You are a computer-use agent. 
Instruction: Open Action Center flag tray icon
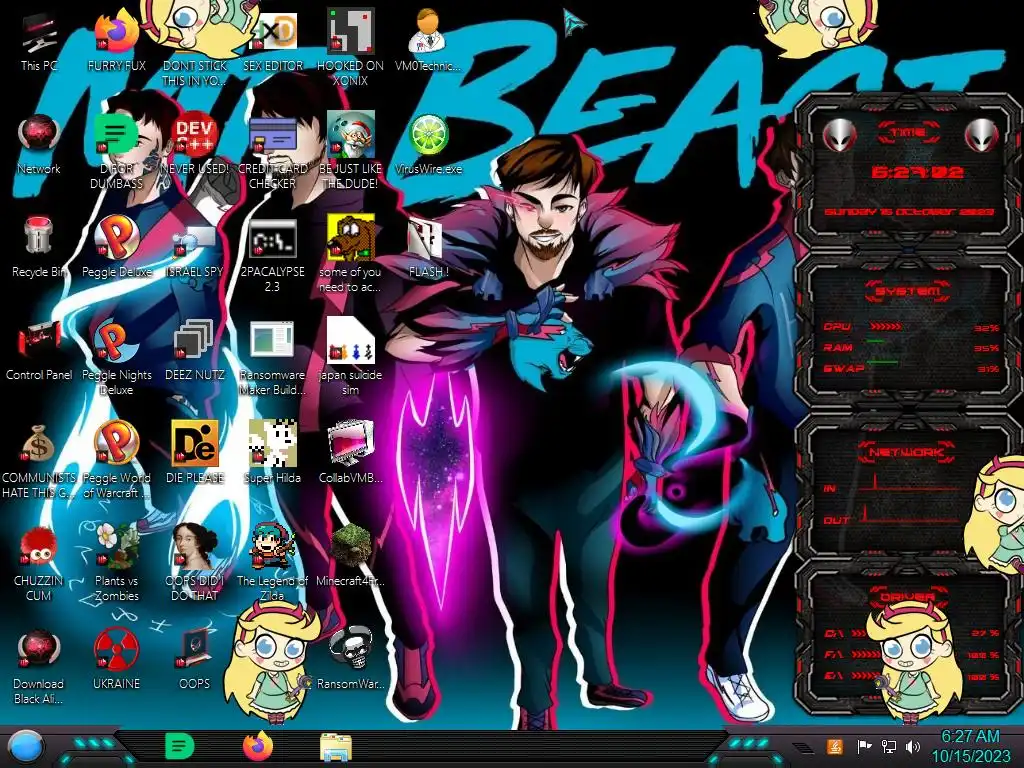(x=864, y=746)
